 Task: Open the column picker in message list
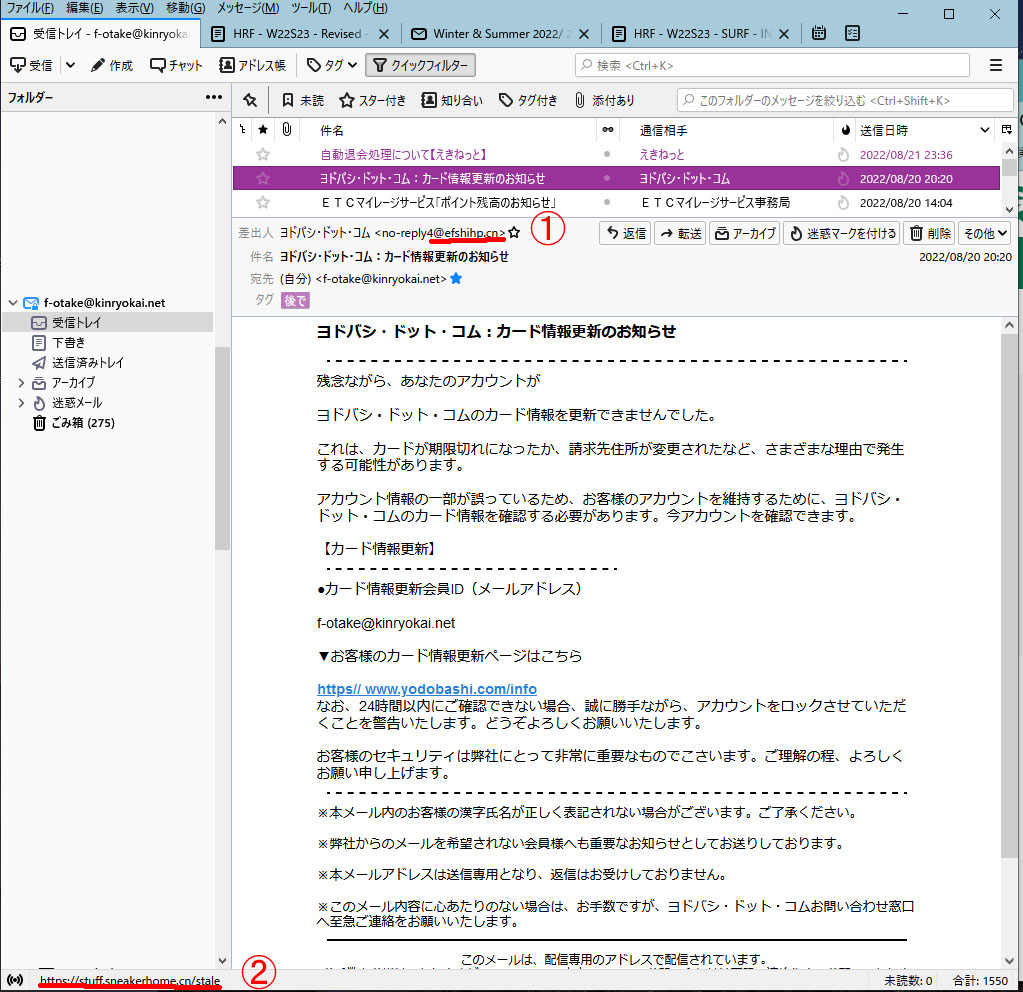tap(1007, 130)
